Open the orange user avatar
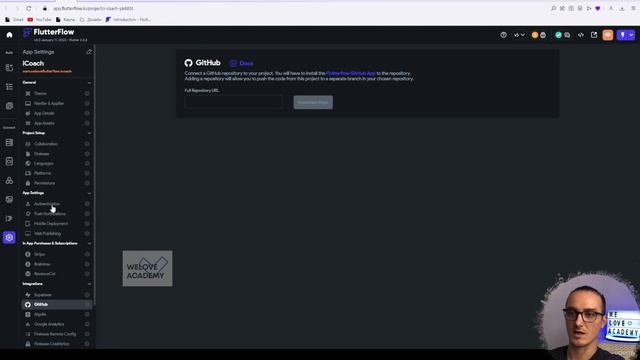 608,35
